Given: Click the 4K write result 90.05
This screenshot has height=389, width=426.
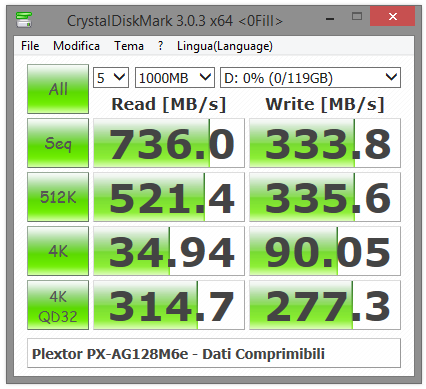Looking at the screenshot, I should coord(325,251).
